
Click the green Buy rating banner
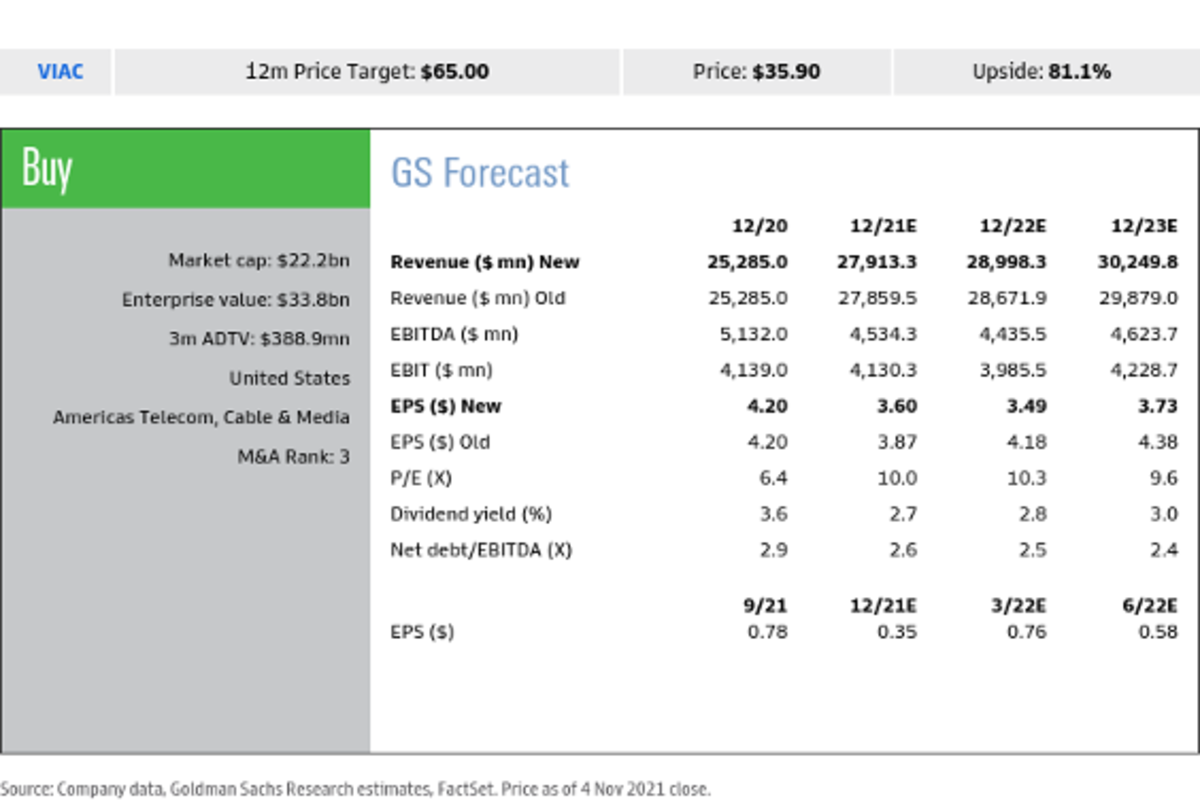point(186,168)
